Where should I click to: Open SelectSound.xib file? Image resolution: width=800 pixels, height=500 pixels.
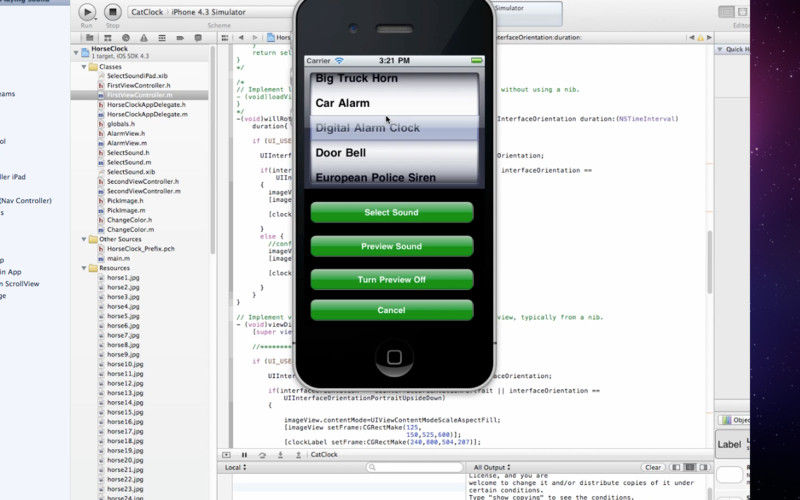pyautogui.click(x=131, y=172)
